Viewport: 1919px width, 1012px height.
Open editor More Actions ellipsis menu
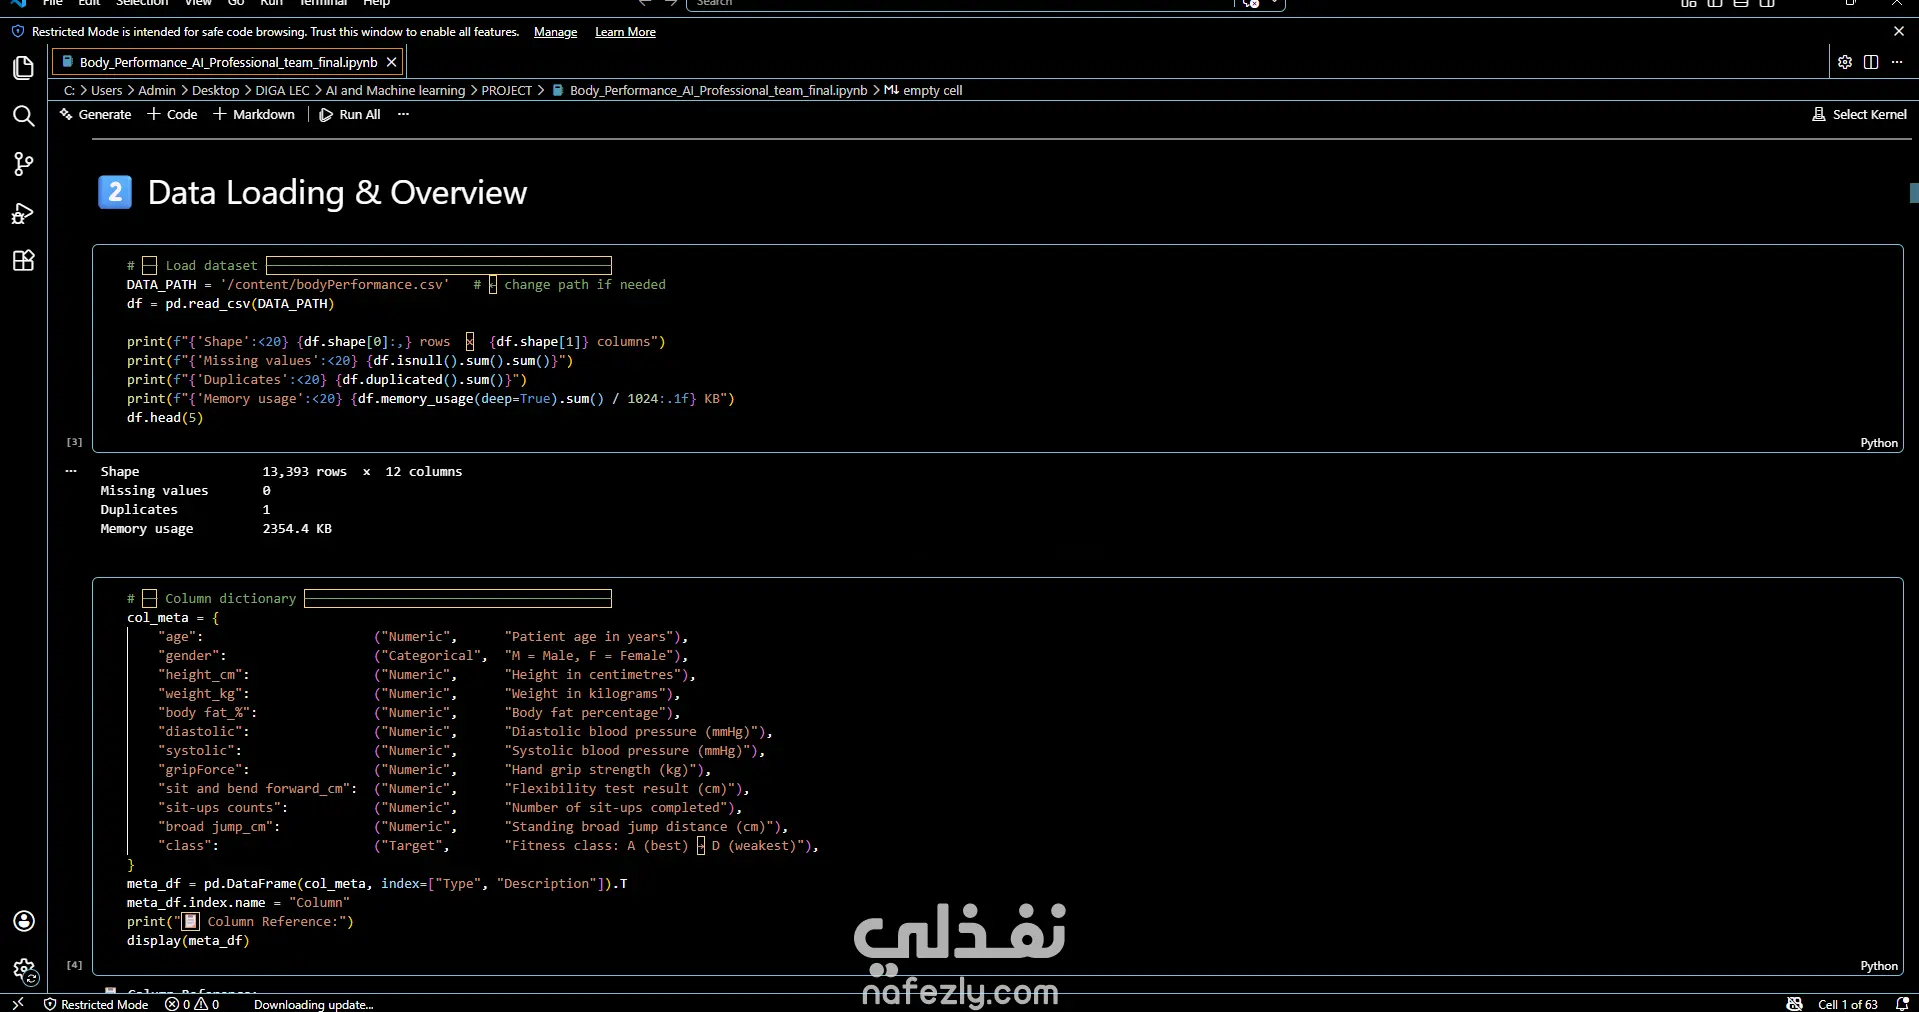1897,62
